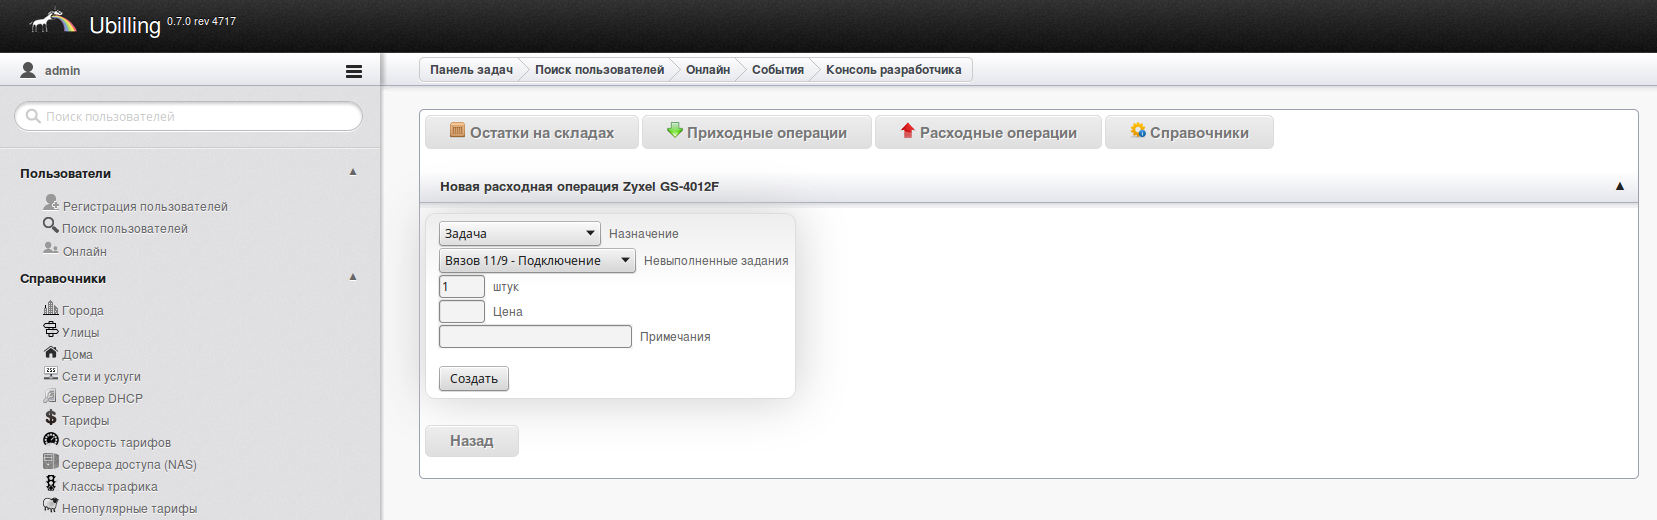Click the Houses home icon
Viewport: 1657px width, 520px height.
(x=51, y=352)
